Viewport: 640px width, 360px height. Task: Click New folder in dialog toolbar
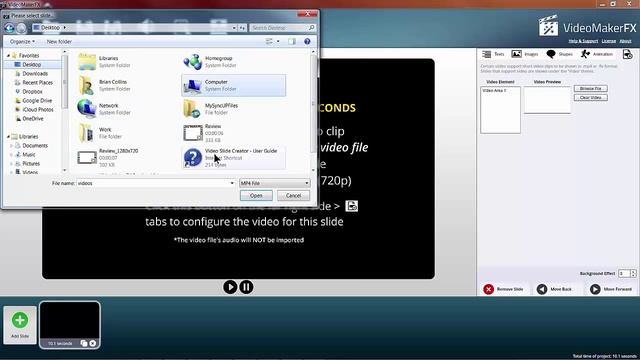(59, 41)
